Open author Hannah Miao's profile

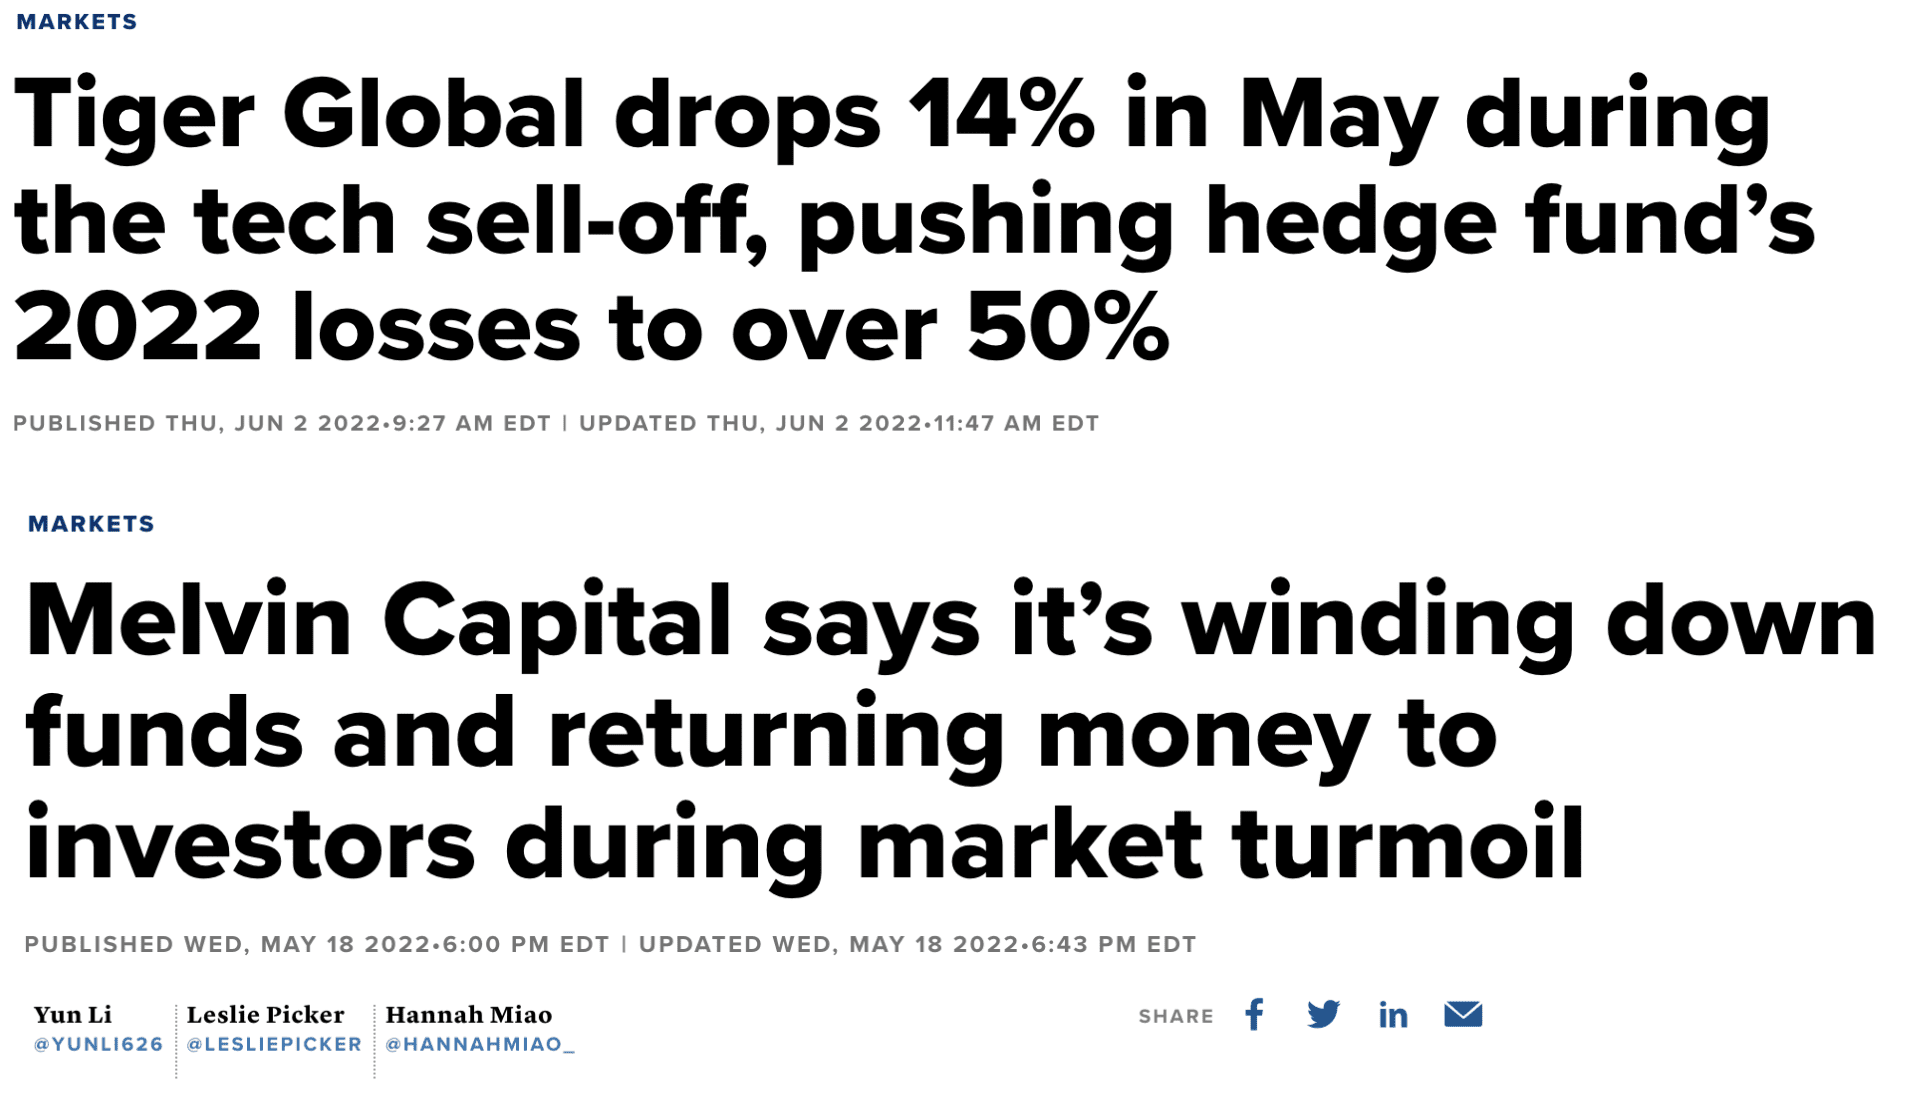coord(468,1015)
